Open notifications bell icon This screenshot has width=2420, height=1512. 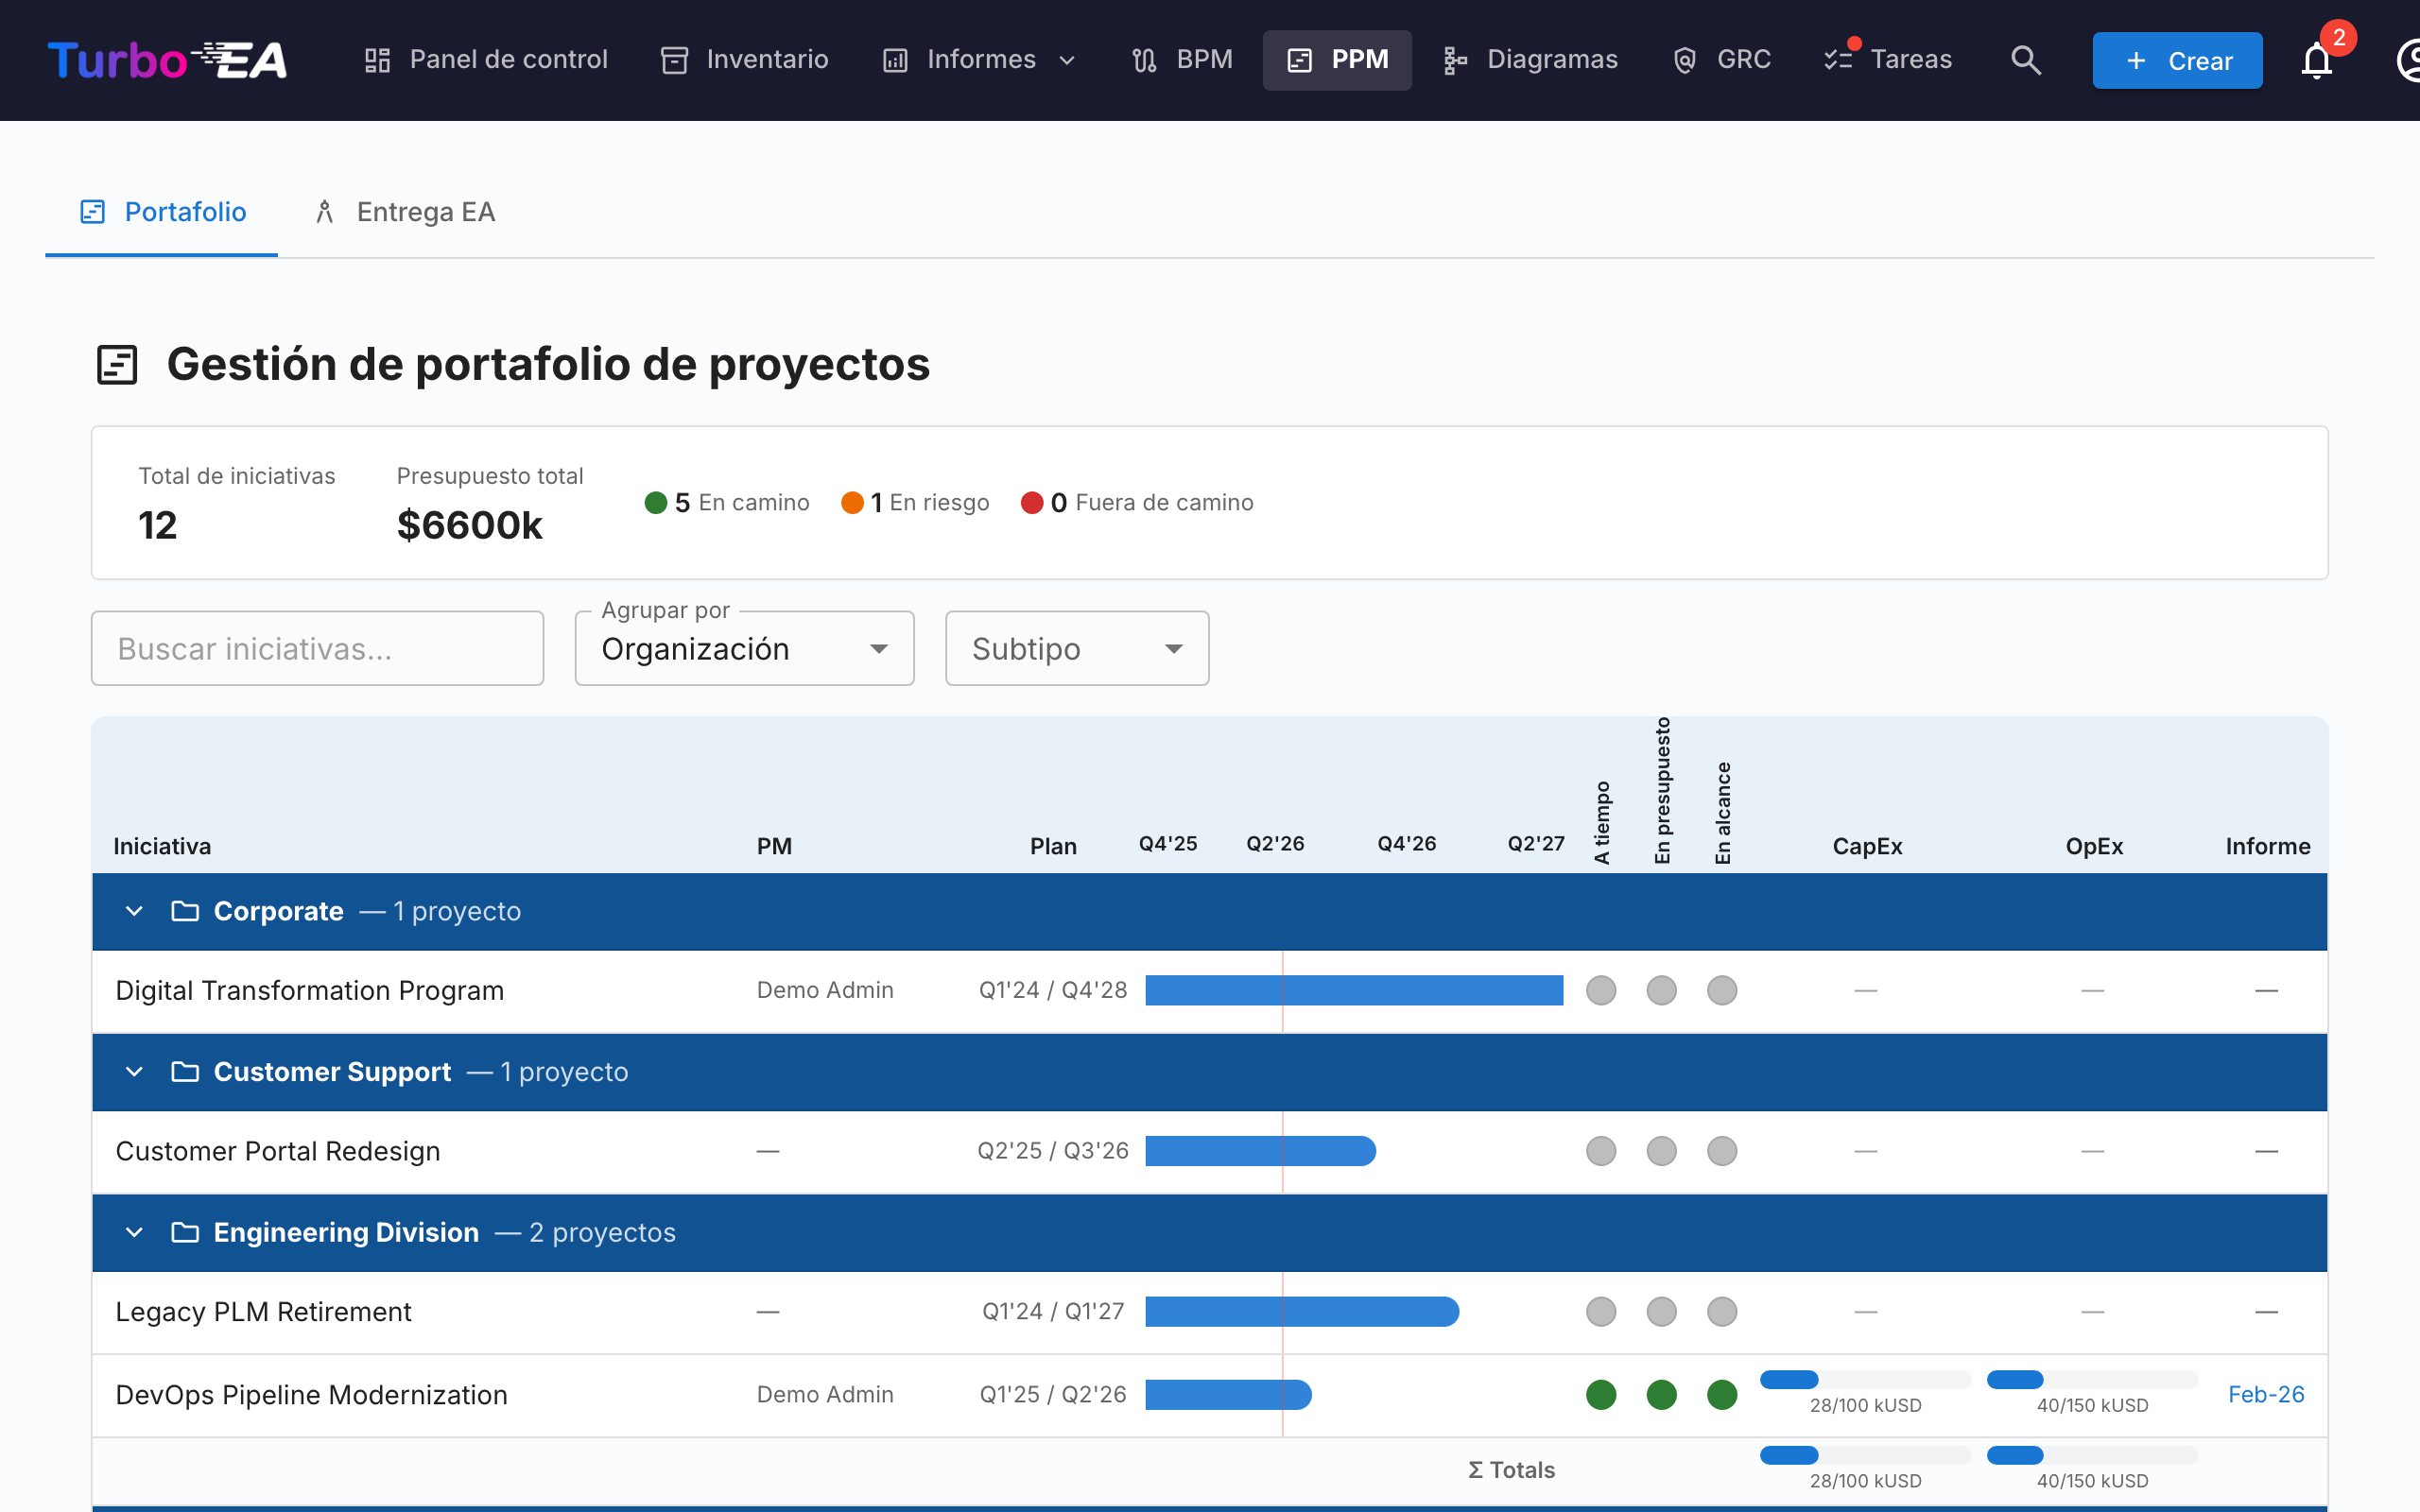[2316, 61]
